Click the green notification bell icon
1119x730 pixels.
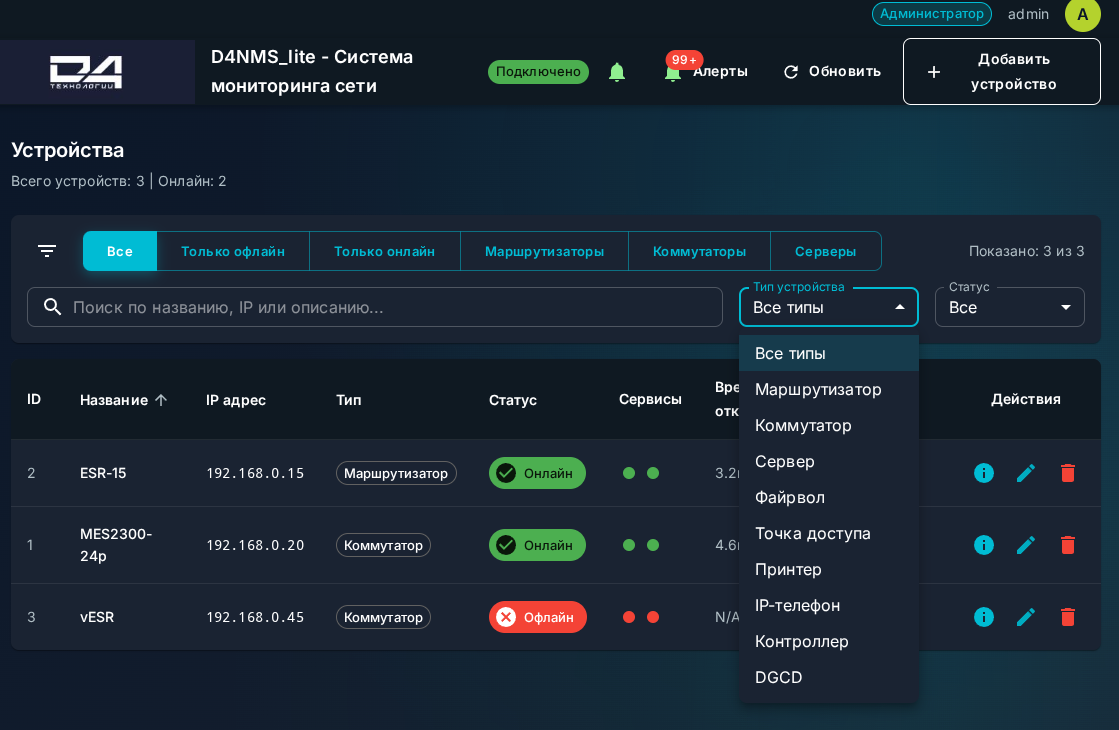click(617, 72)
